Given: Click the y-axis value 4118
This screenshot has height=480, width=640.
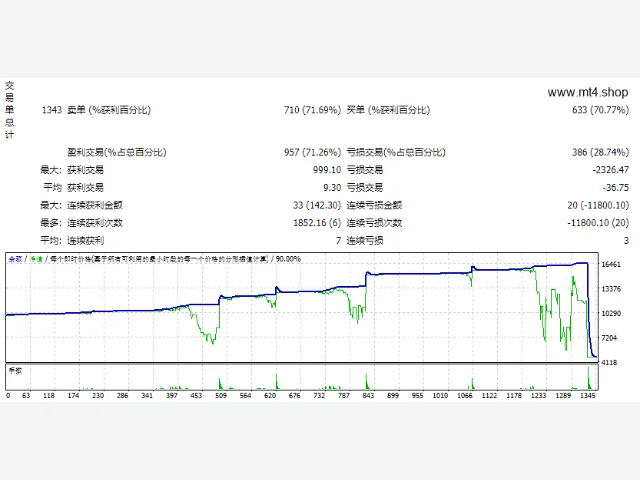Looking at the screenshot, I should [x=609, y=362].
